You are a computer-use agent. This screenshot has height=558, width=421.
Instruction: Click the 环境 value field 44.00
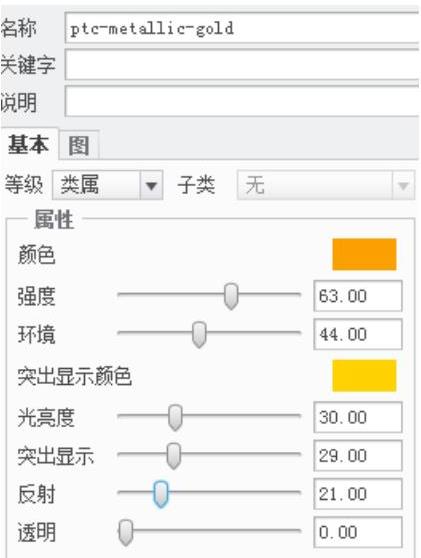358,335
